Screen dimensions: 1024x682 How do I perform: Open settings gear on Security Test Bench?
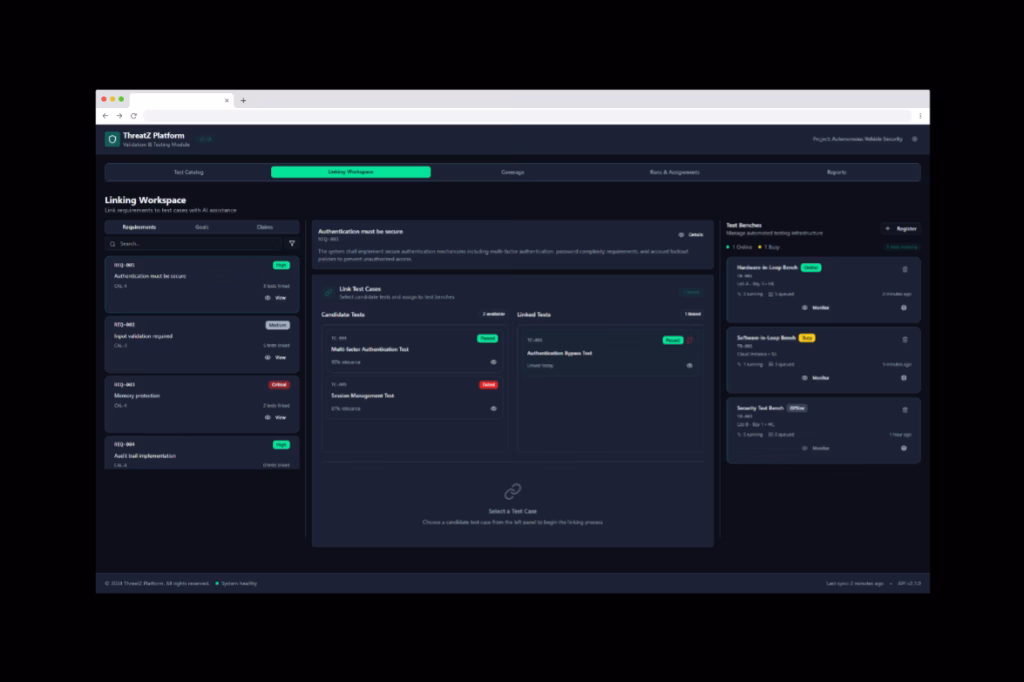[x=904, y=448]
